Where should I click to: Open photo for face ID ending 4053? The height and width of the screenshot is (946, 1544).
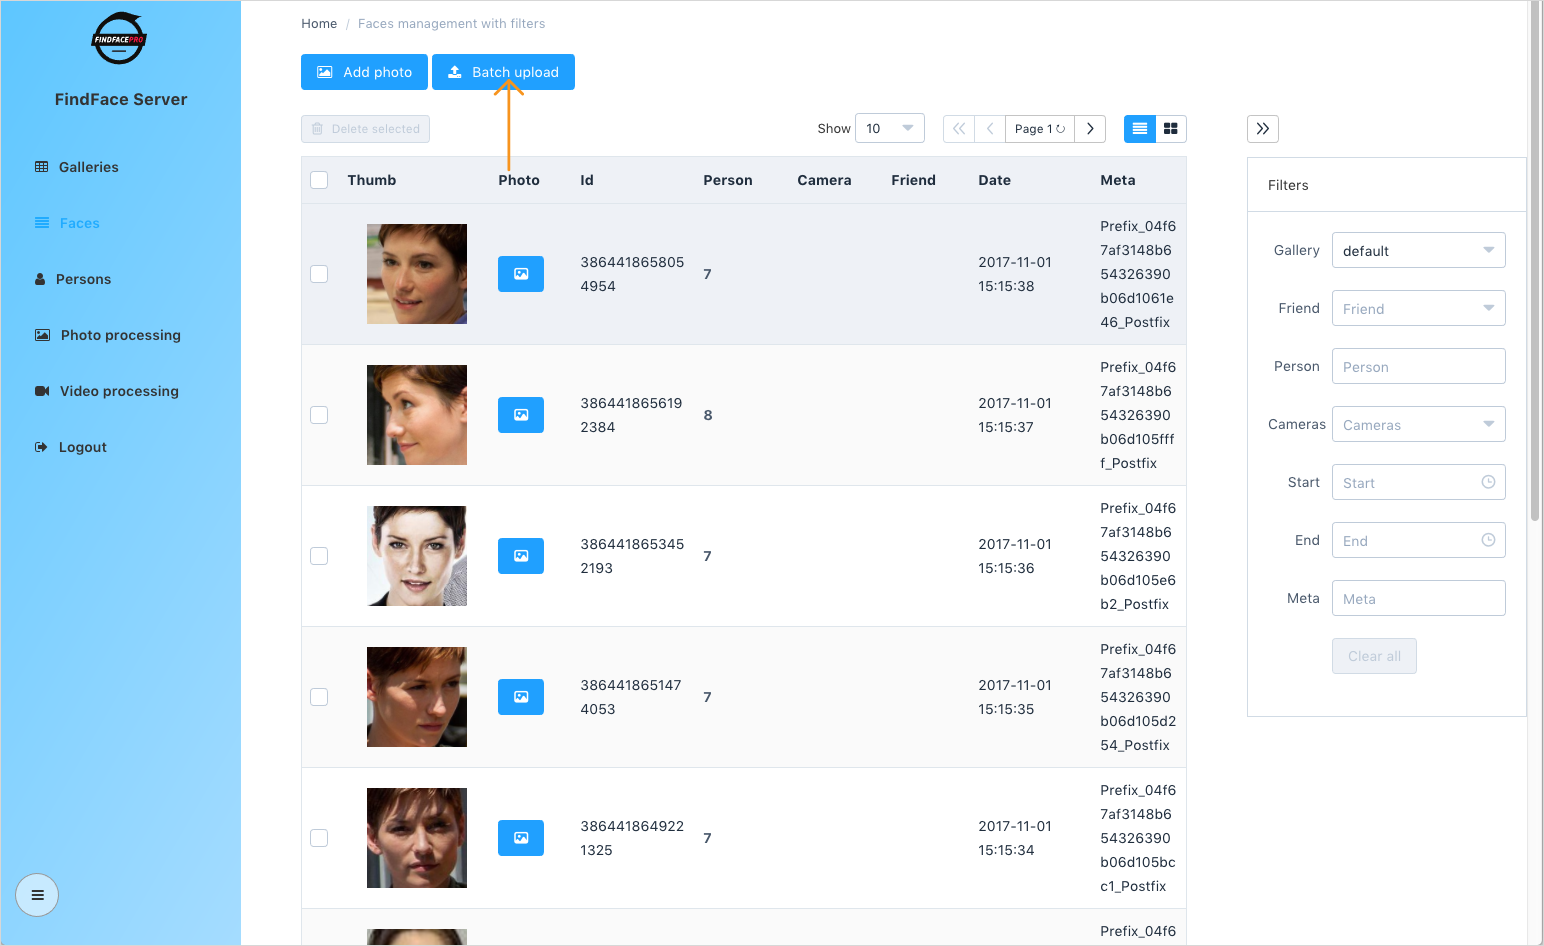pyautogui.click(x=521, y=697)
